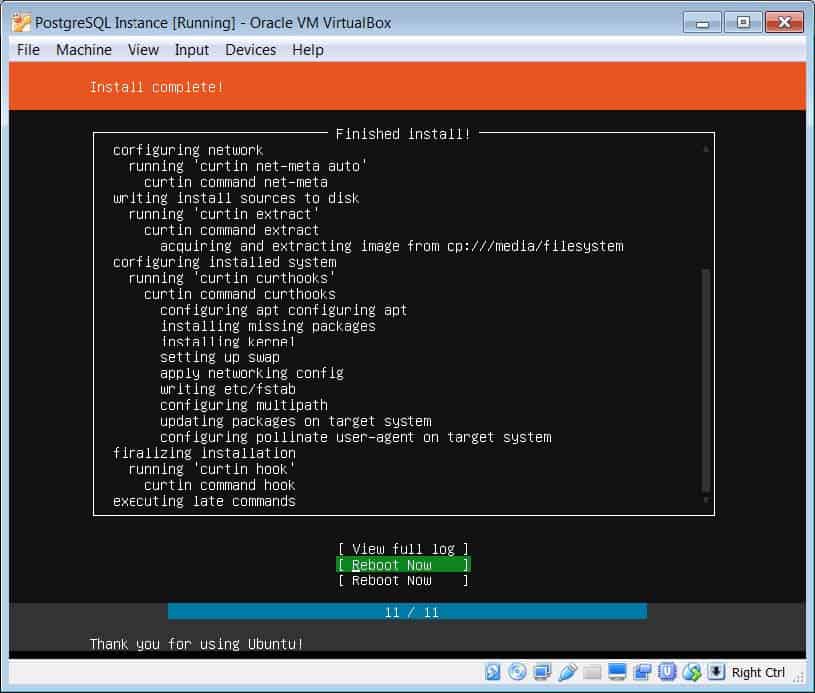Click the 'installing missing packages' log line
This screenshot has width=815, height=693.
pyautogui.click(x=268, y=326)
